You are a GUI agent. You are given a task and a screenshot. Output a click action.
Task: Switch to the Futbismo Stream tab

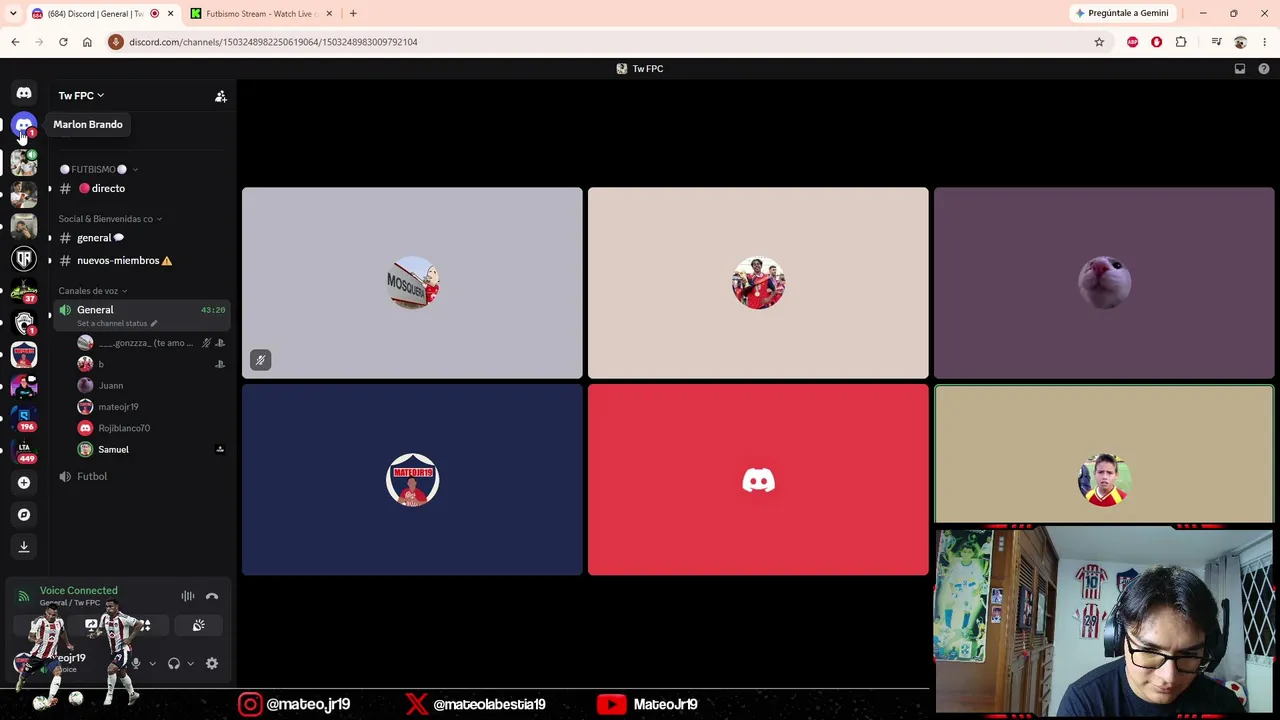[x=262, y=13]
